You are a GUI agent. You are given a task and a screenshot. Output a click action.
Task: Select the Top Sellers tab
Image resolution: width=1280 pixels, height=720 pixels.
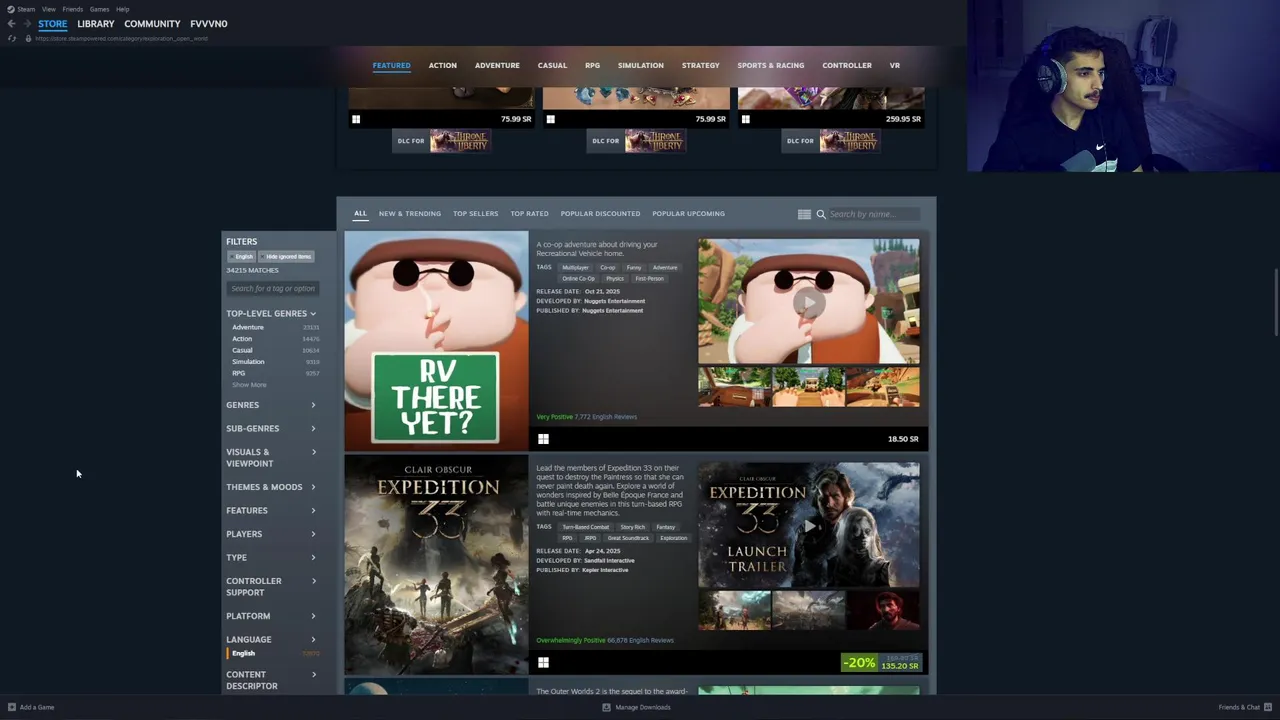pos(475,214)
